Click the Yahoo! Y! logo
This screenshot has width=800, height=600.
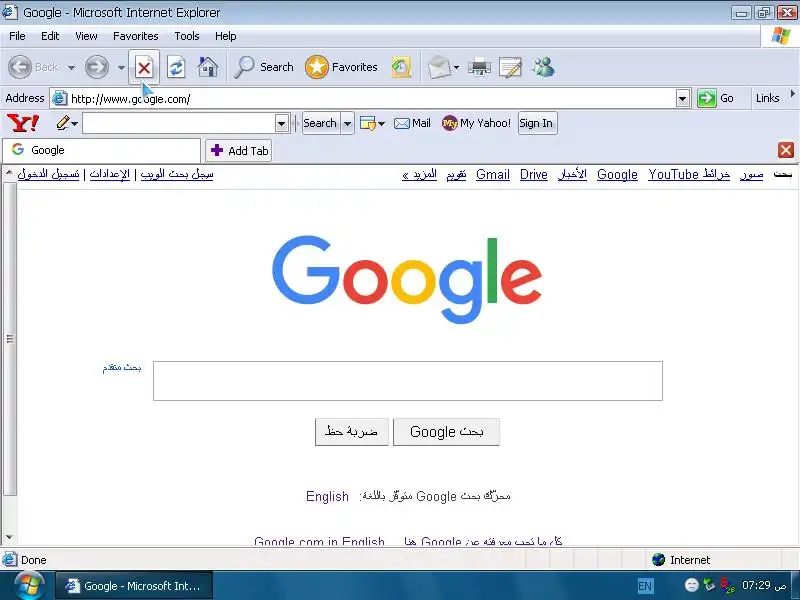pyautogui.click(x=22, y=123)
